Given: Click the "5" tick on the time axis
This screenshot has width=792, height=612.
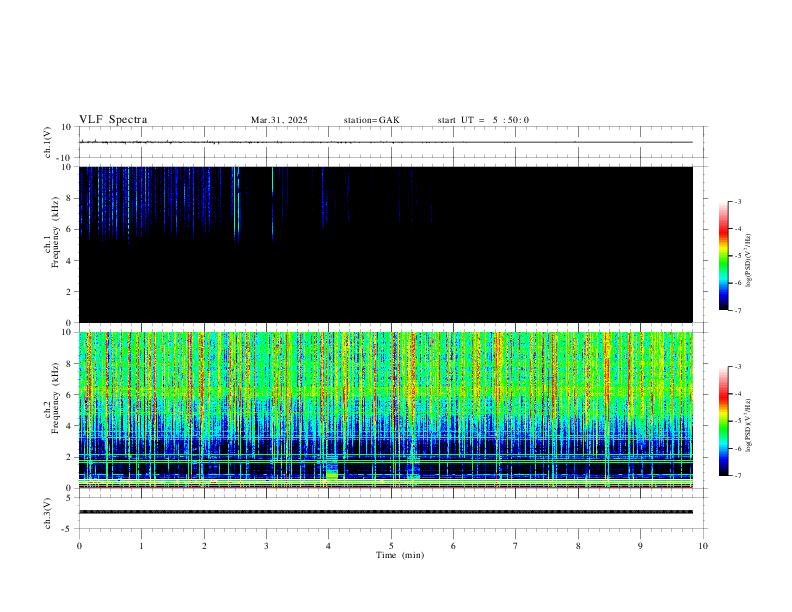Looking at the screenshot, I should tap(391, 546).
